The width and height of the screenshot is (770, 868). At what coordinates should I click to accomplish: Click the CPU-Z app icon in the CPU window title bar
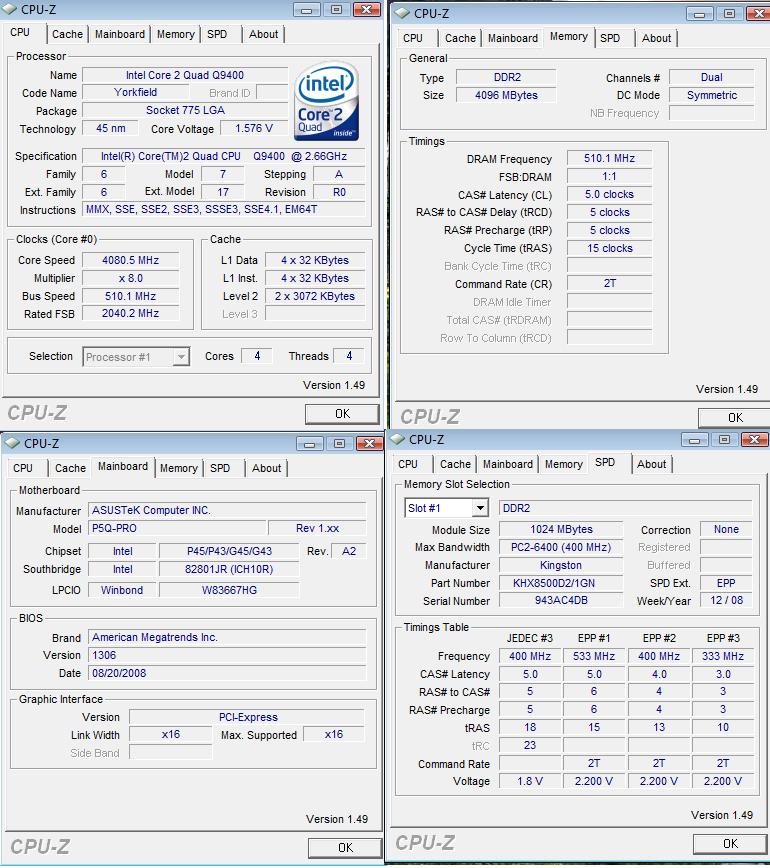point(10,9)
